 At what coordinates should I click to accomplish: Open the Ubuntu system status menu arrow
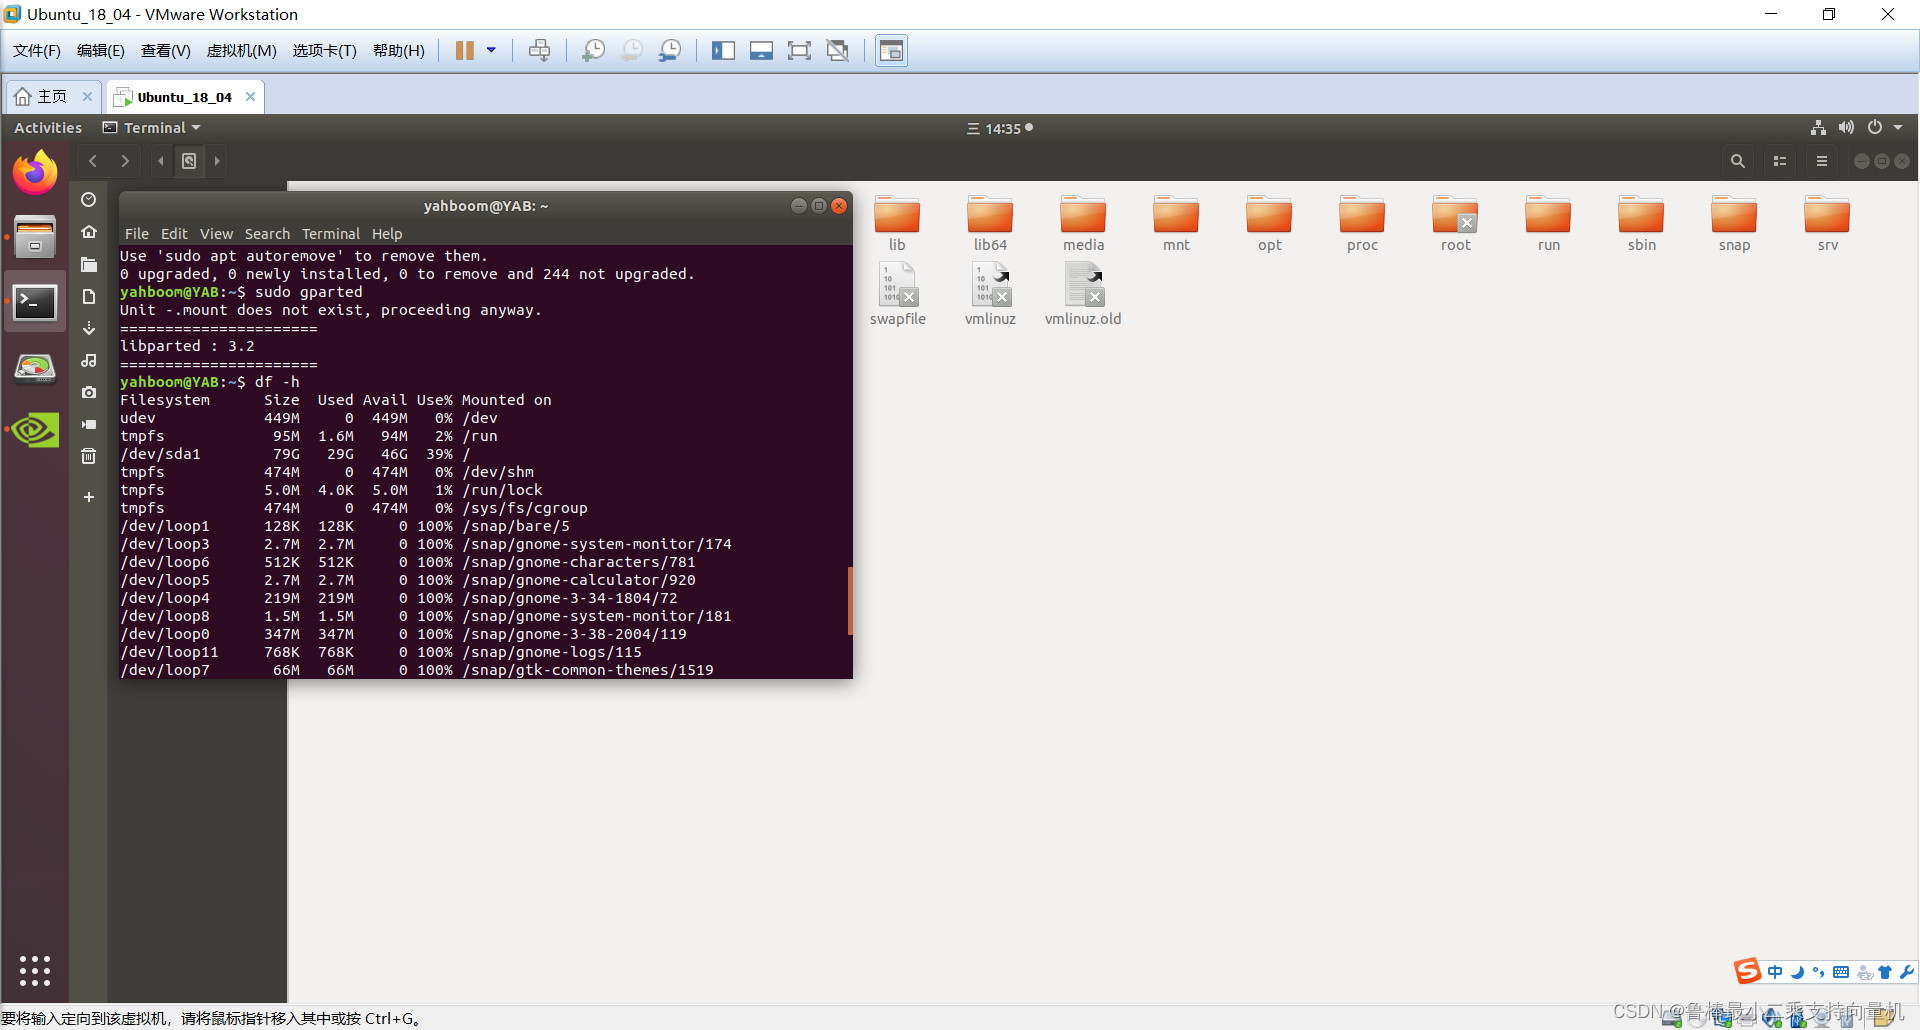coord(1898,128)
